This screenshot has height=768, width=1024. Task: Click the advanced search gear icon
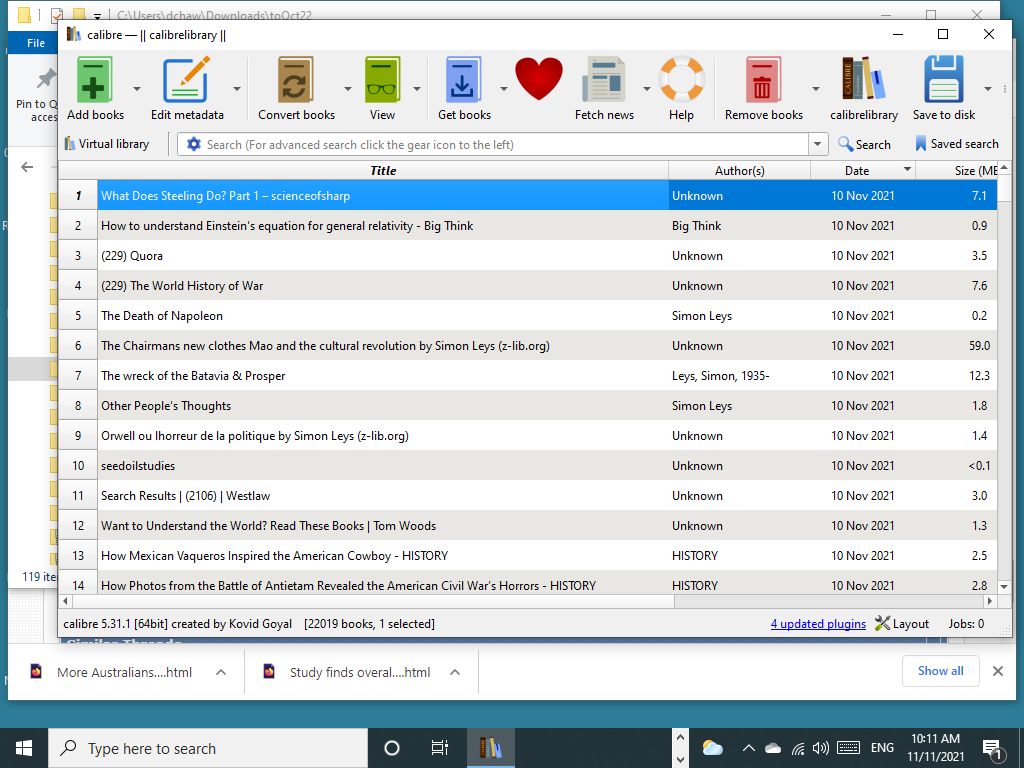coord(193,144)
